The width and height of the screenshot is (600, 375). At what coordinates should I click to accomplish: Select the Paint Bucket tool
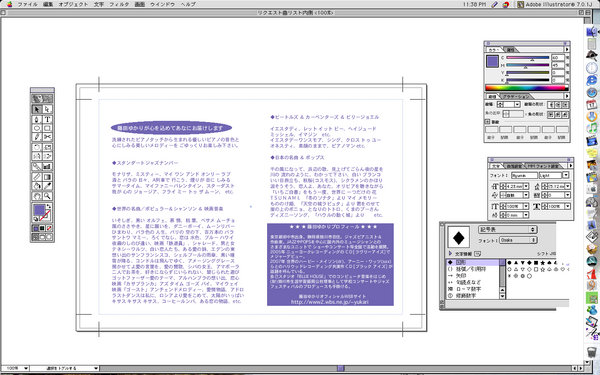37,186
